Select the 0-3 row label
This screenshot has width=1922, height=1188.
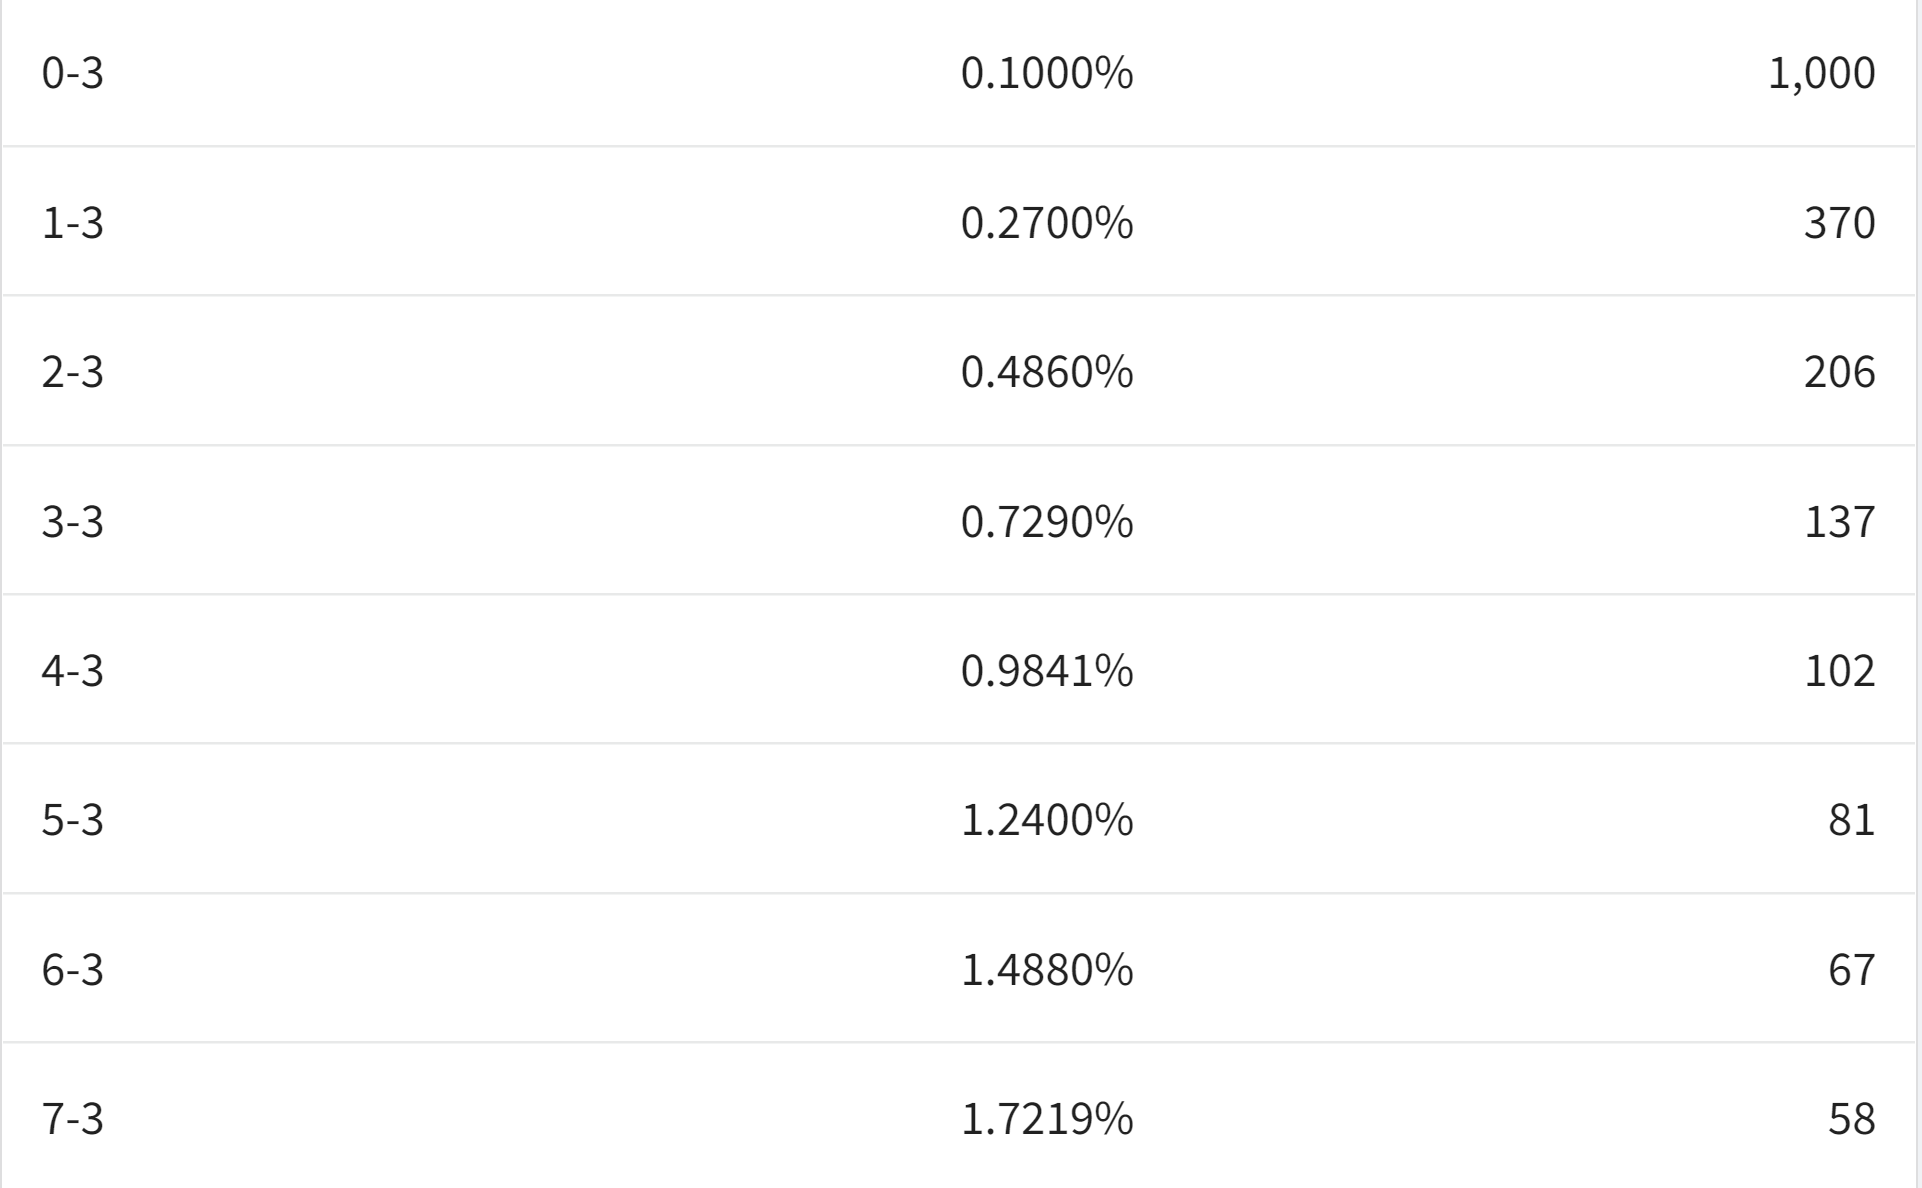[72, 73]
